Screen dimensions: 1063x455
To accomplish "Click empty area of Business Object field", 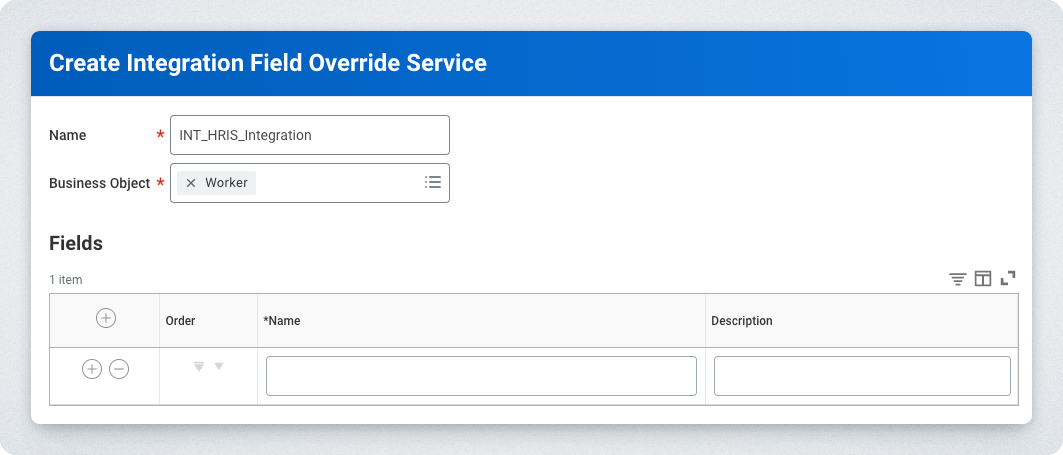I will tap(338, 183).
